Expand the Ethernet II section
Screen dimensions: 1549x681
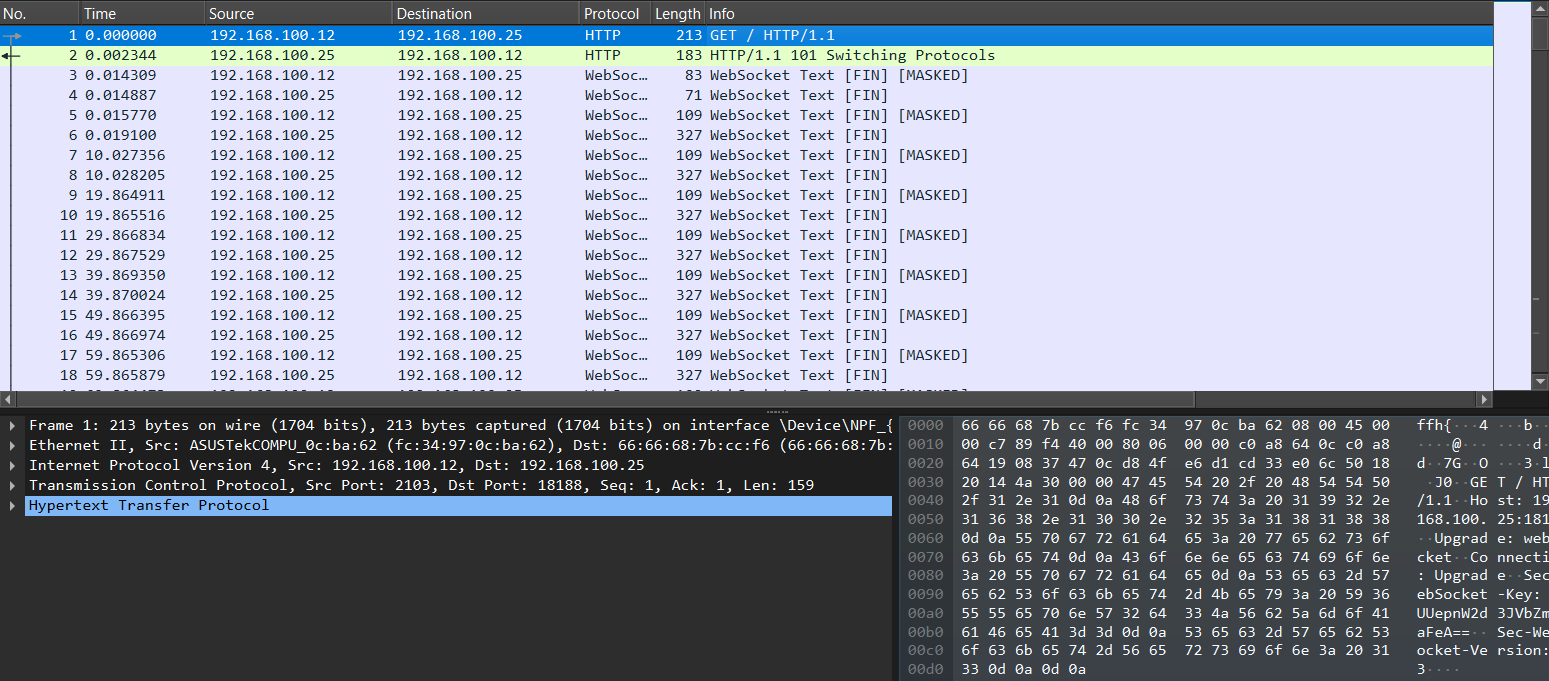coord(11,446)
